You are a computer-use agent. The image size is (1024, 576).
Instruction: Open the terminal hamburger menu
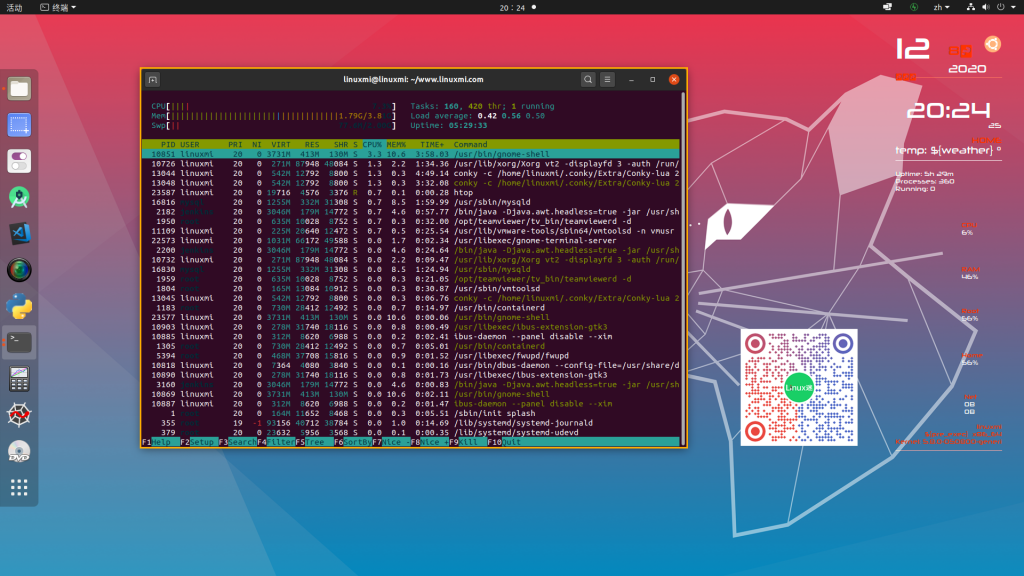[607, 80]
